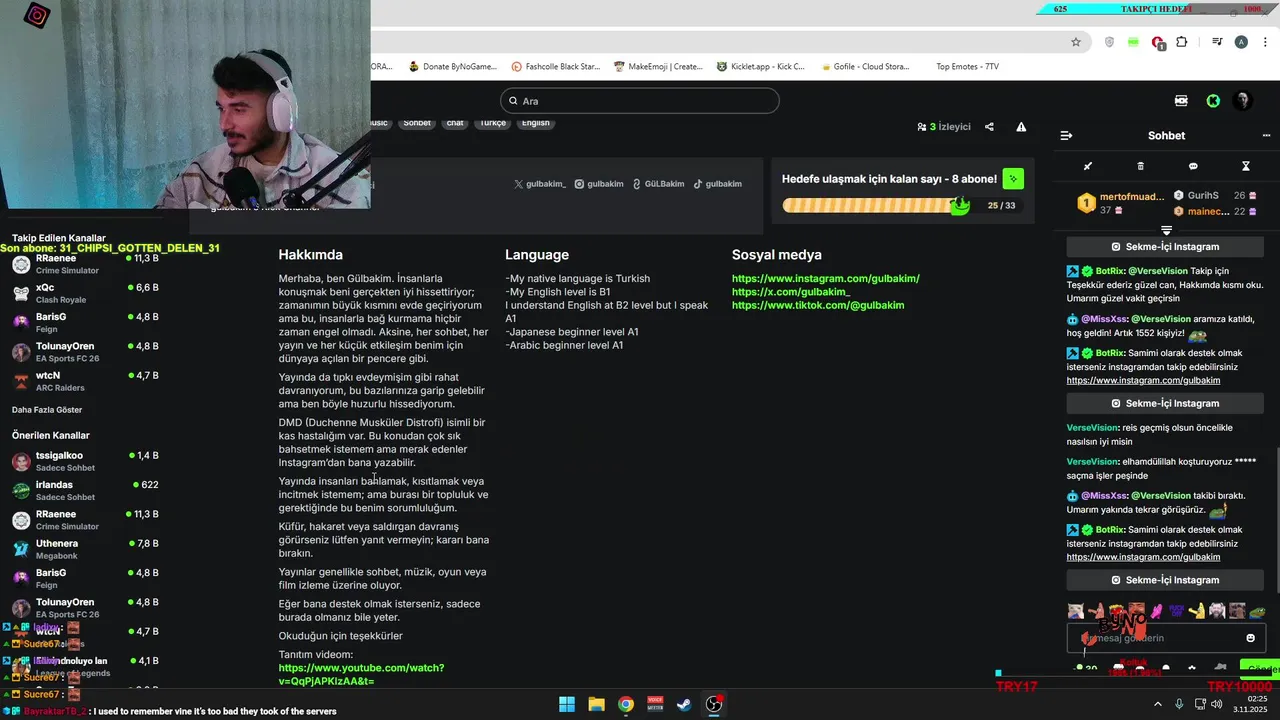Open the Fashcolle Black Star bookmark

(555, 67)
